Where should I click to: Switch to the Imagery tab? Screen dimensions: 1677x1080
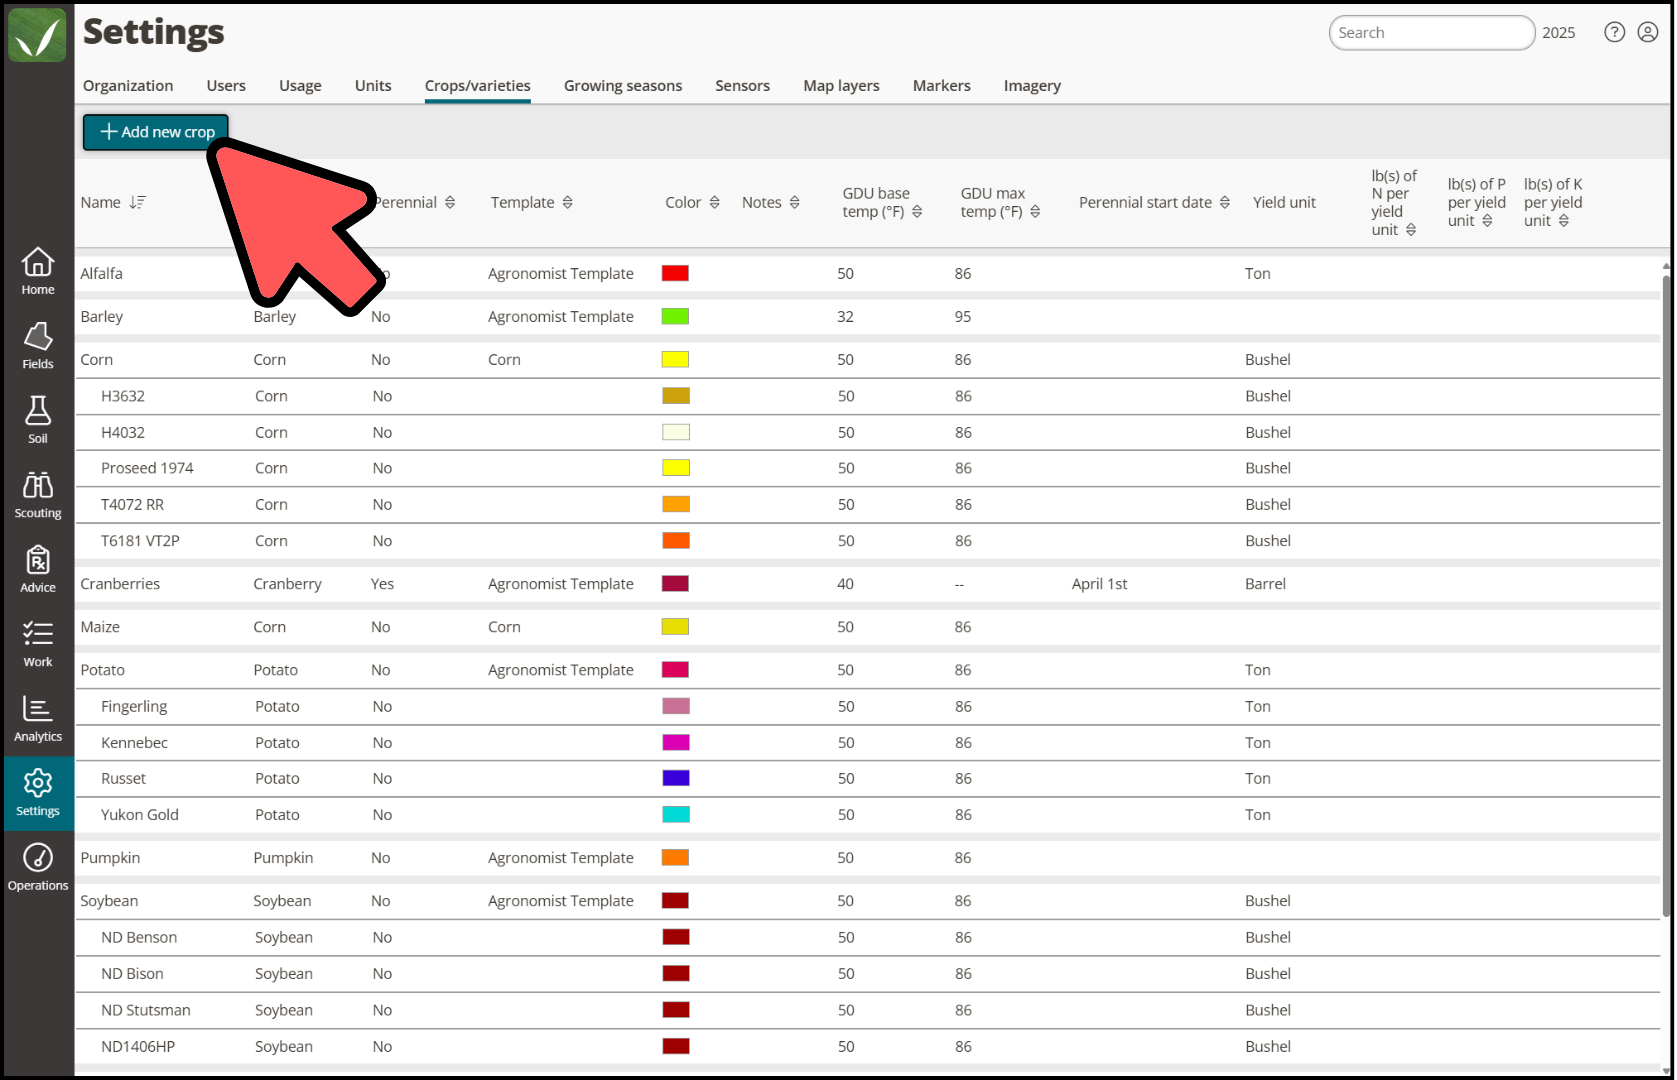point(1032,86)
